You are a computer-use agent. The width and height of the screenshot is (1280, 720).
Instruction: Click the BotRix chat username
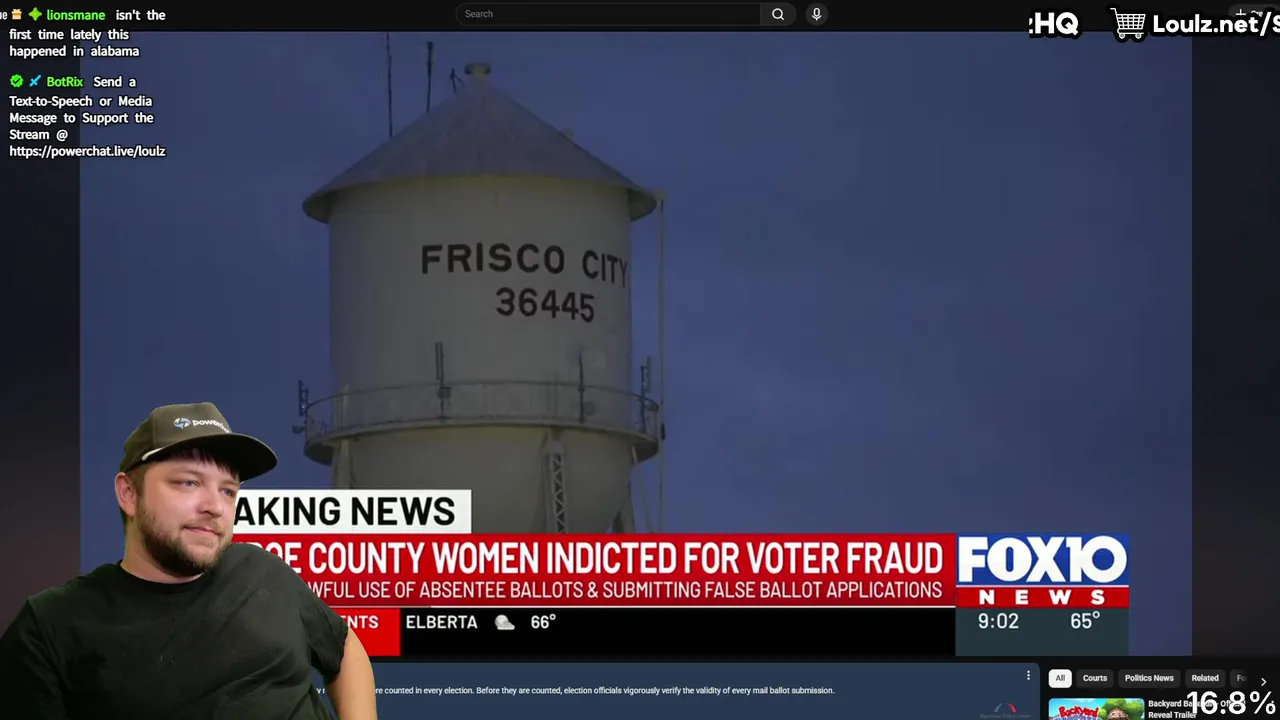point(64,82)
